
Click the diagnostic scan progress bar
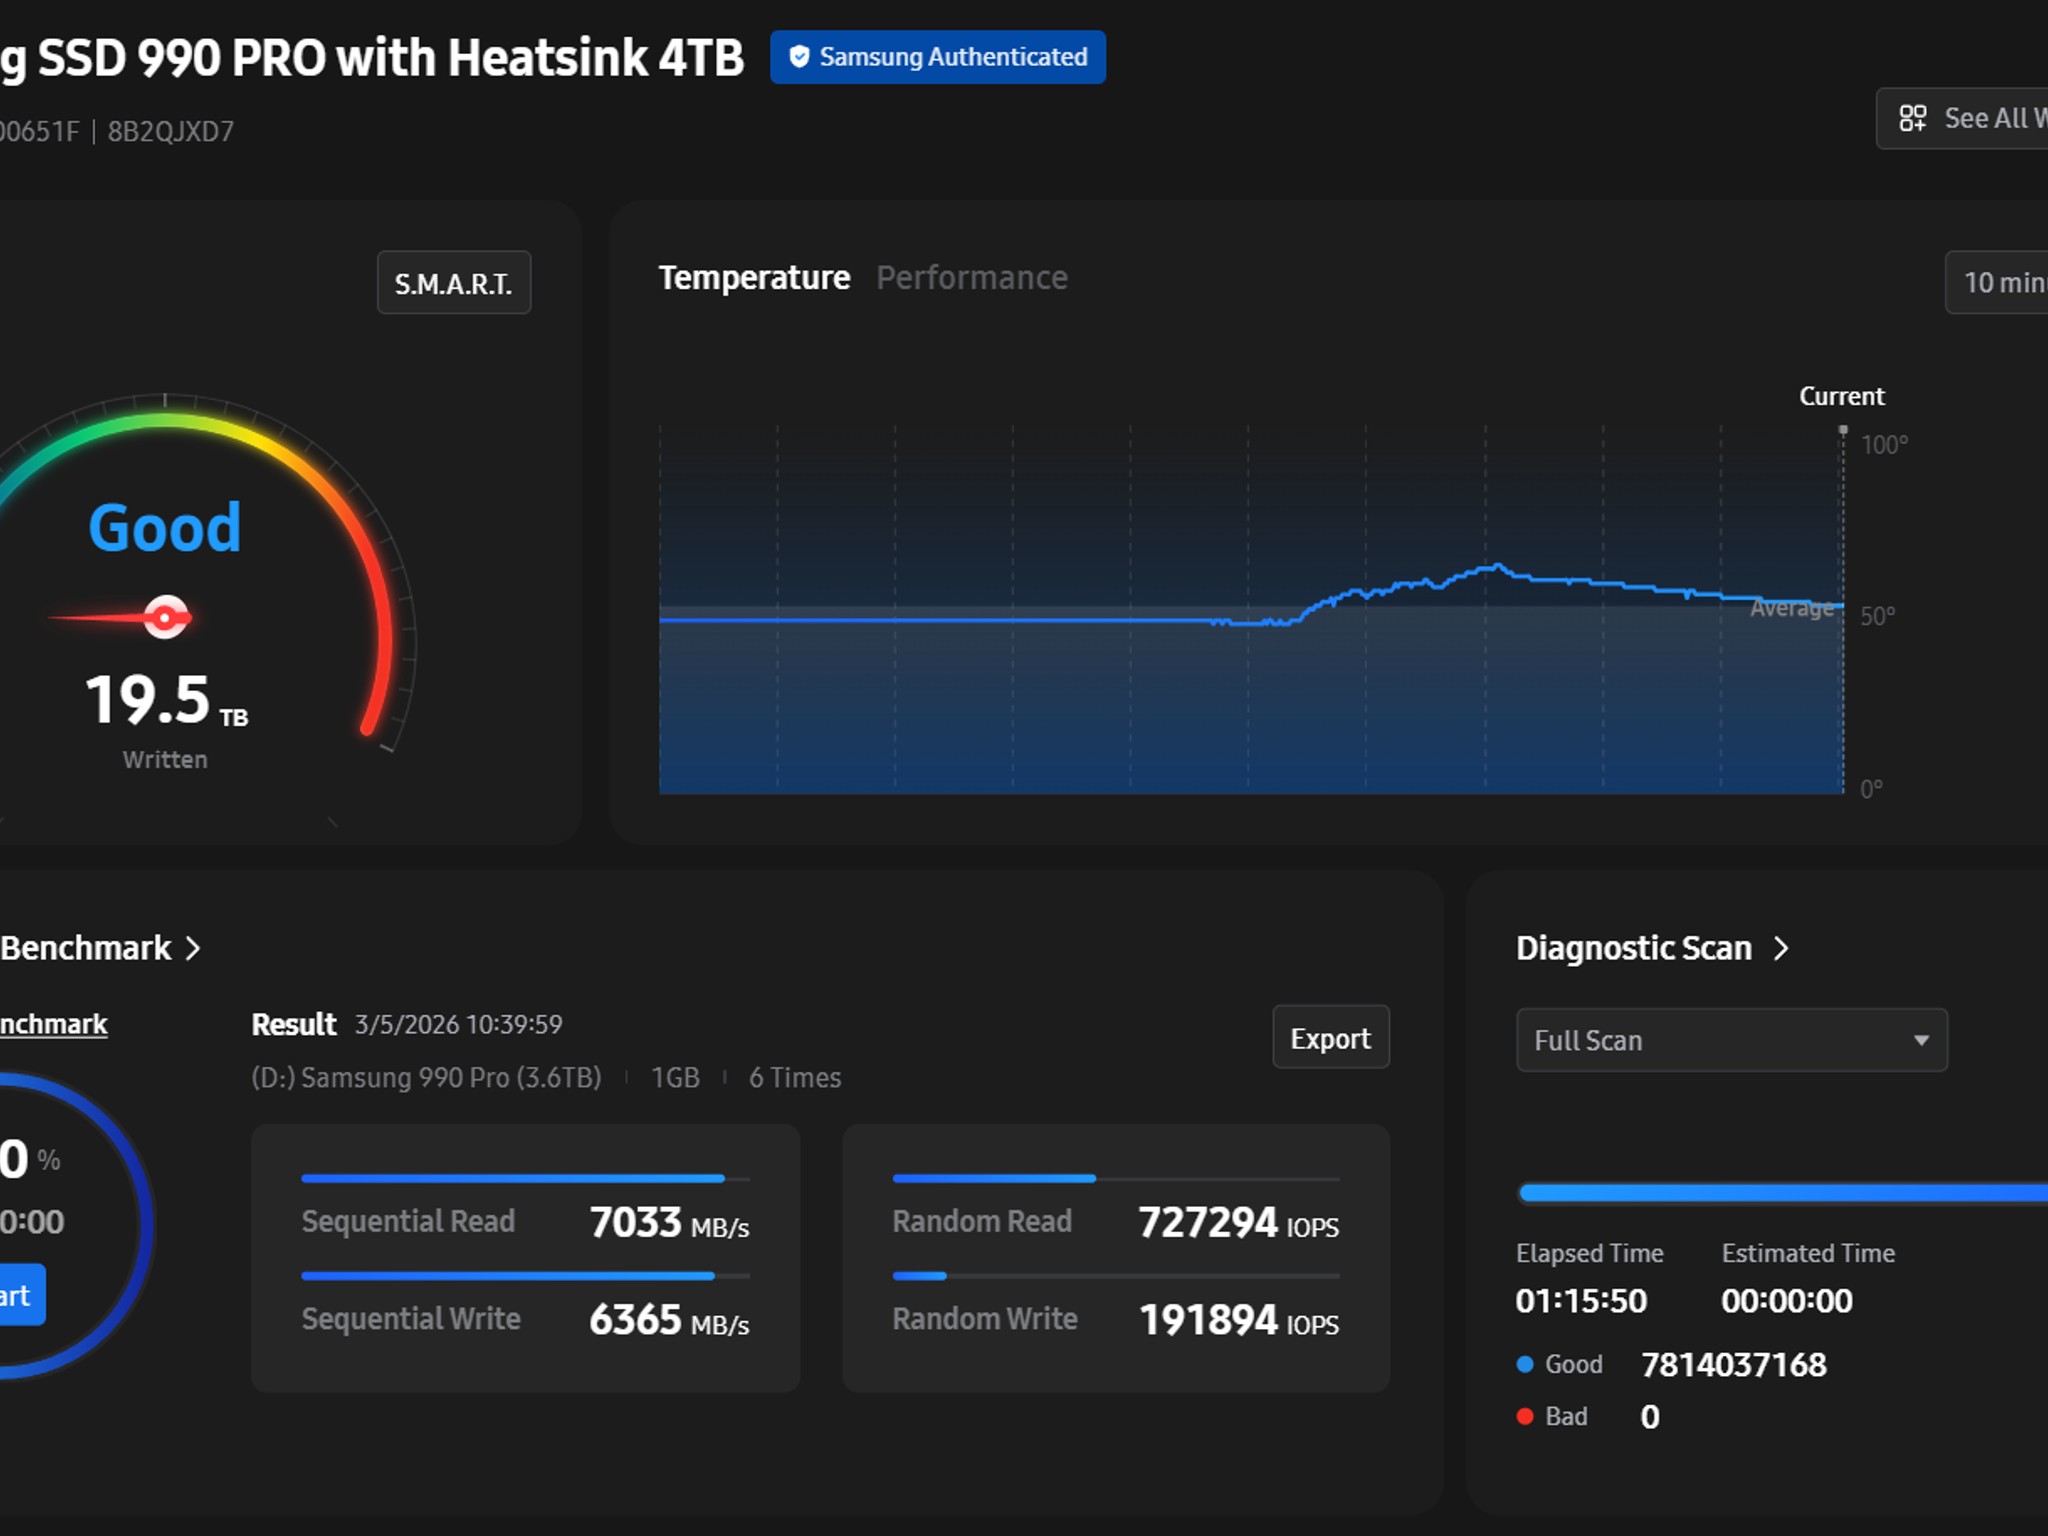1783,1192
